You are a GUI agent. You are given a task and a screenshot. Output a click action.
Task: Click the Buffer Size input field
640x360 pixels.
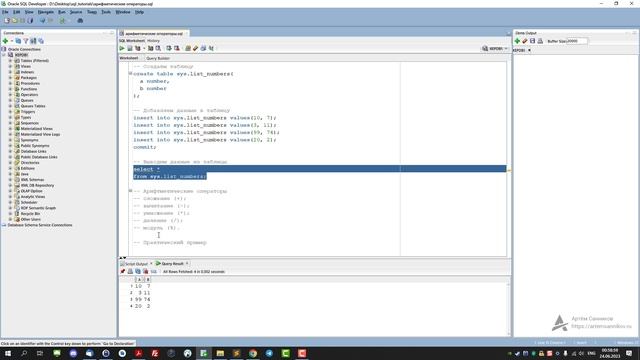coord(577,41)
